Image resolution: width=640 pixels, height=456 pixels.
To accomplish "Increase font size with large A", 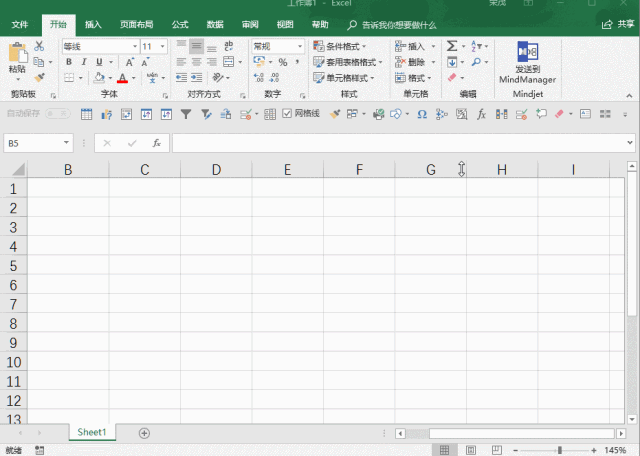I will pos(129,62).
